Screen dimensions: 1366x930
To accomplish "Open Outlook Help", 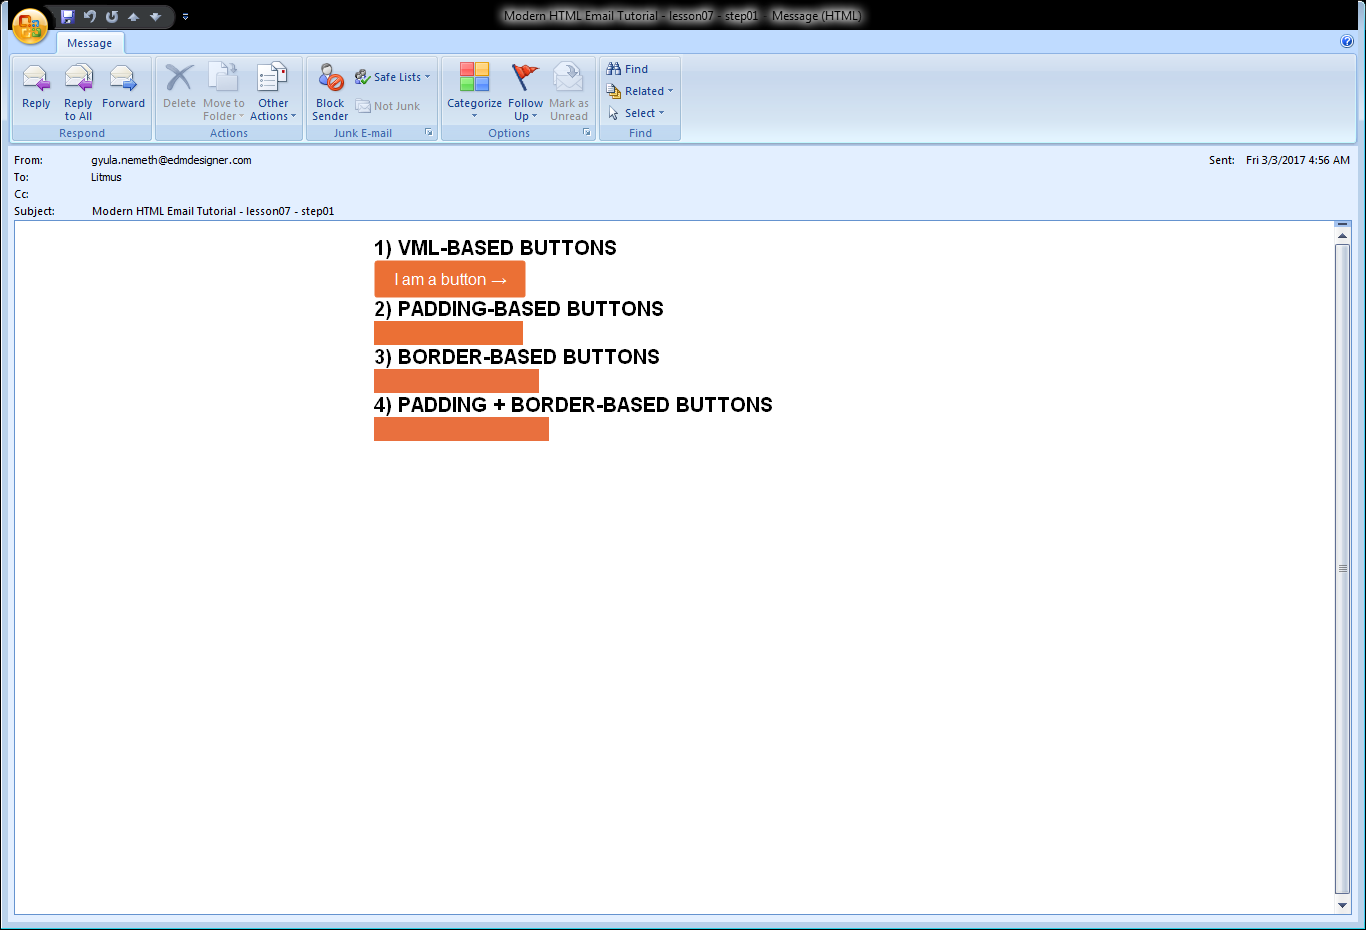I will (1346, 42).
